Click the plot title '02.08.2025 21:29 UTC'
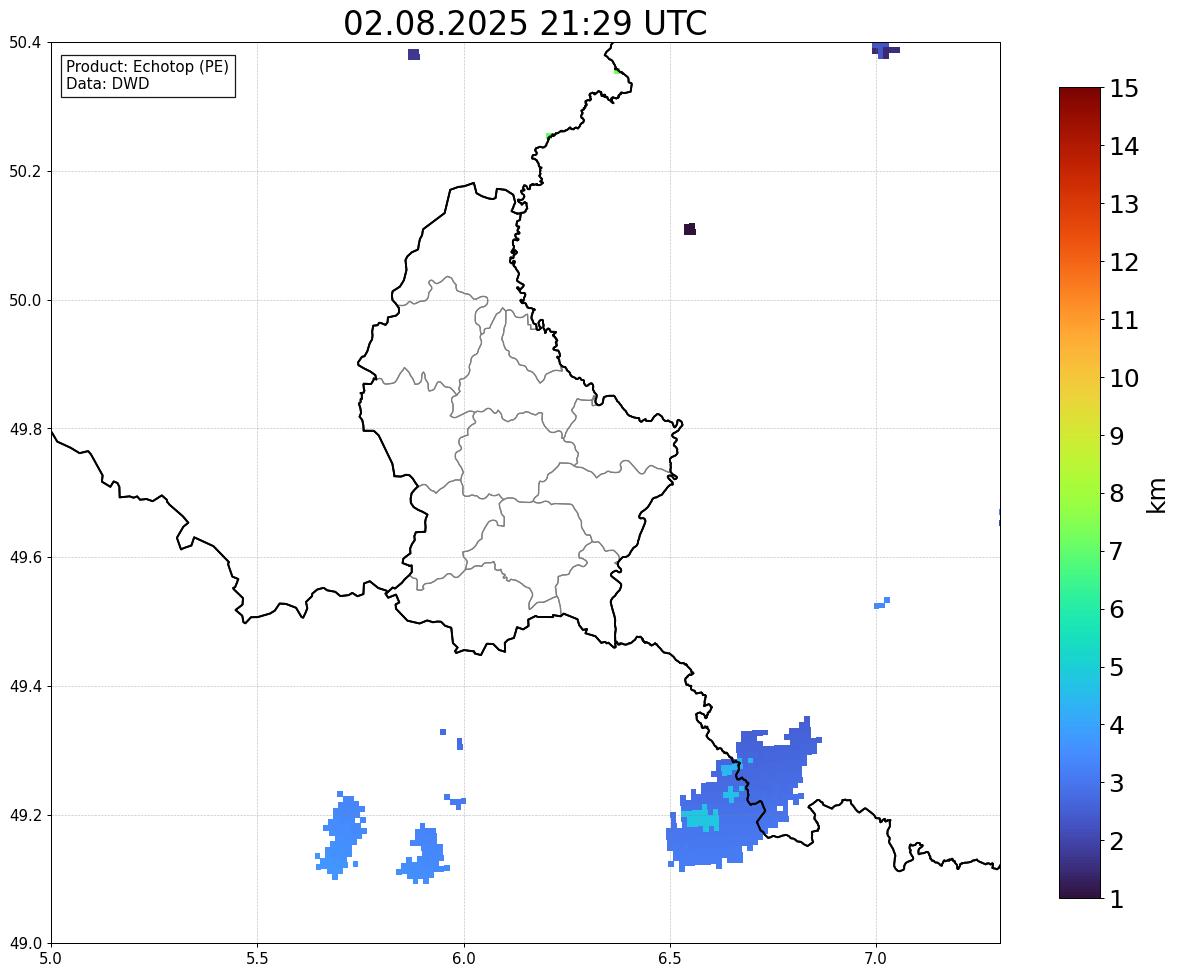This screenshot has width=1178, height=976. click(x=525, y=23)
